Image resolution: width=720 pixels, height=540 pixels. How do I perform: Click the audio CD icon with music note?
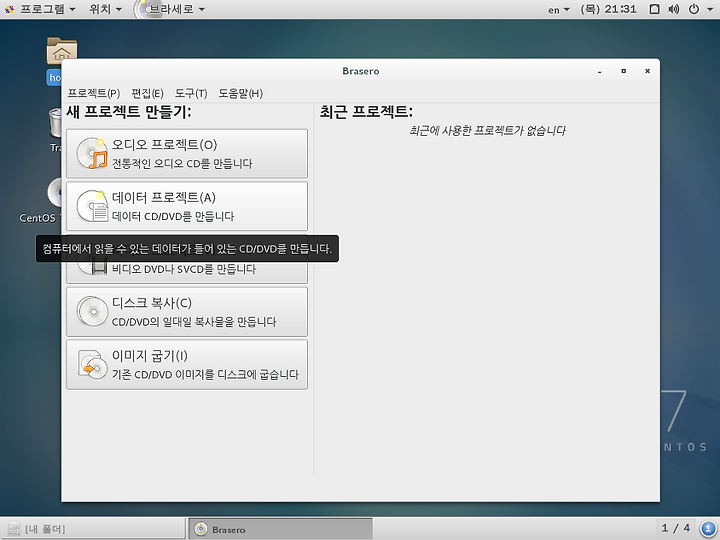pyautogui.click(x=92, y=153)
